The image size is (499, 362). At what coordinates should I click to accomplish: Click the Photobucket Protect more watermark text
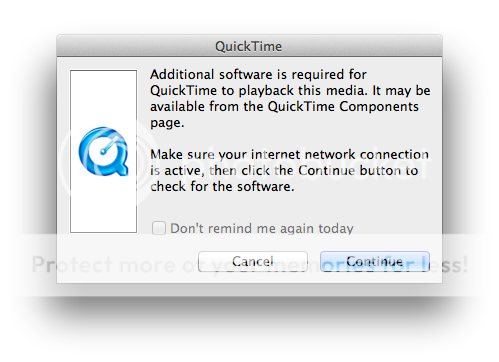click(x=249, y=265)
